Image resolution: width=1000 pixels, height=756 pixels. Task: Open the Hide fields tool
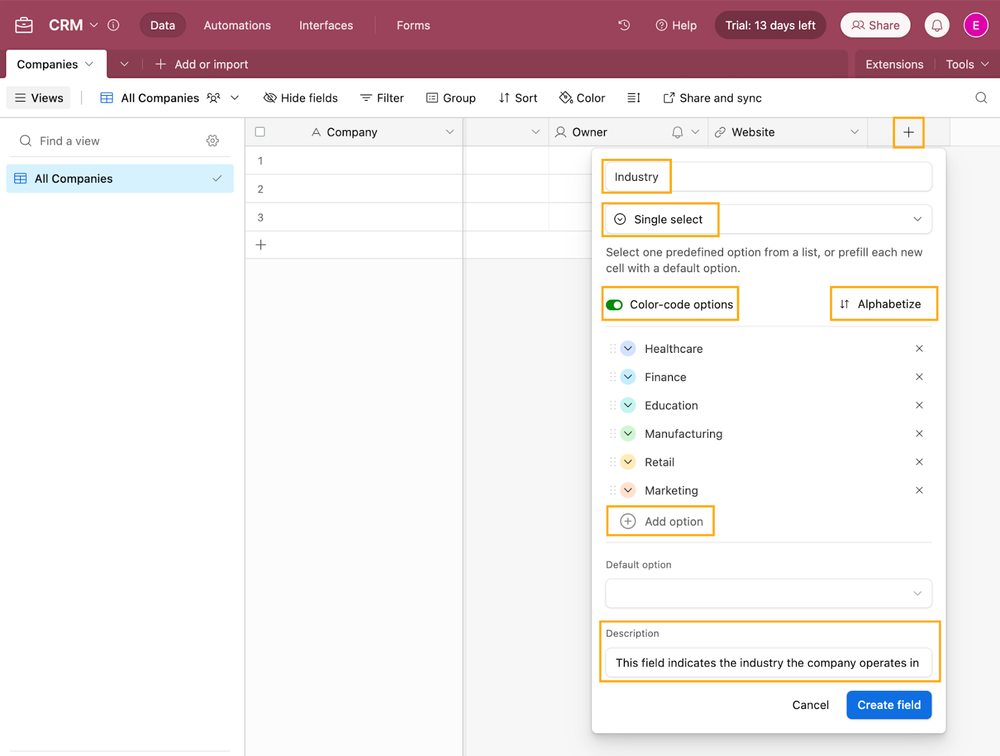tap(300, 98)
